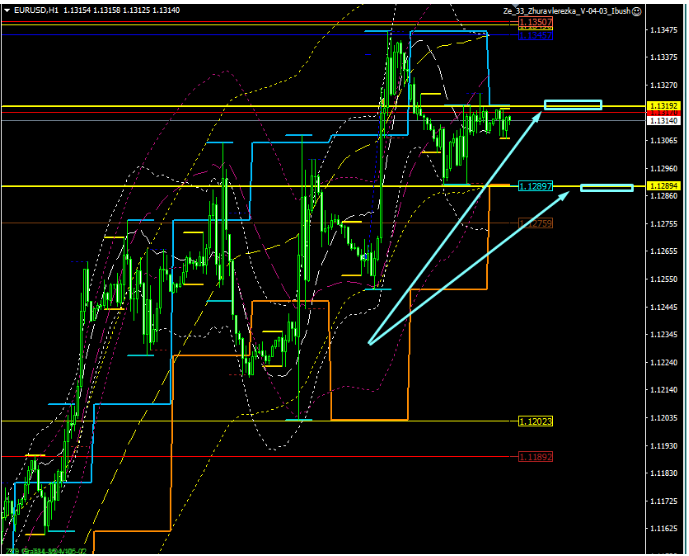This screenshot has height=556, width=689.
Task: Open the chart menu triangle beside EURUSD,H1
Action: click(x=7, y=10)
